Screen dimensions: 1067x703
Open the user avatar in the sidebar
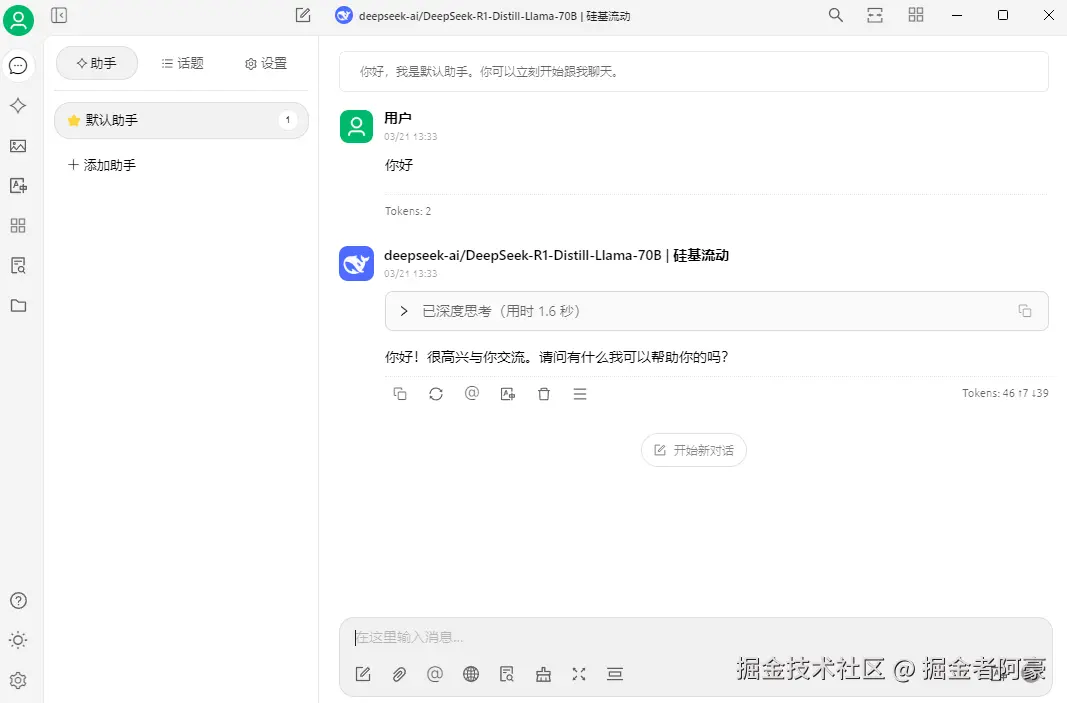18,20
